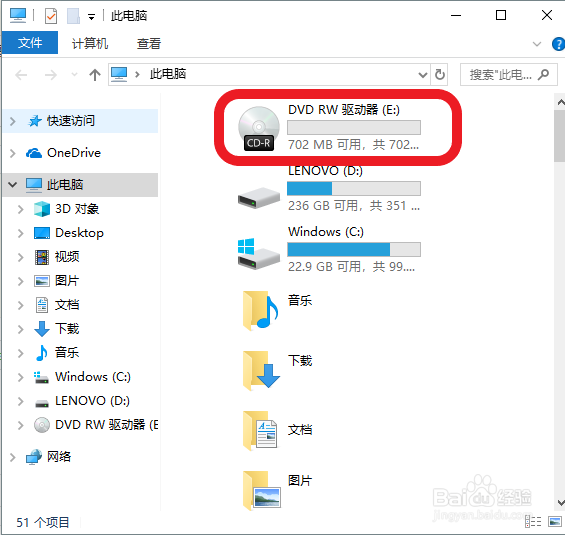The height and width of the screenshot is (535, 565).
Task: Select 快速访问 in the navigation pane
Action: pyautogui.click(x=71, y=121)
